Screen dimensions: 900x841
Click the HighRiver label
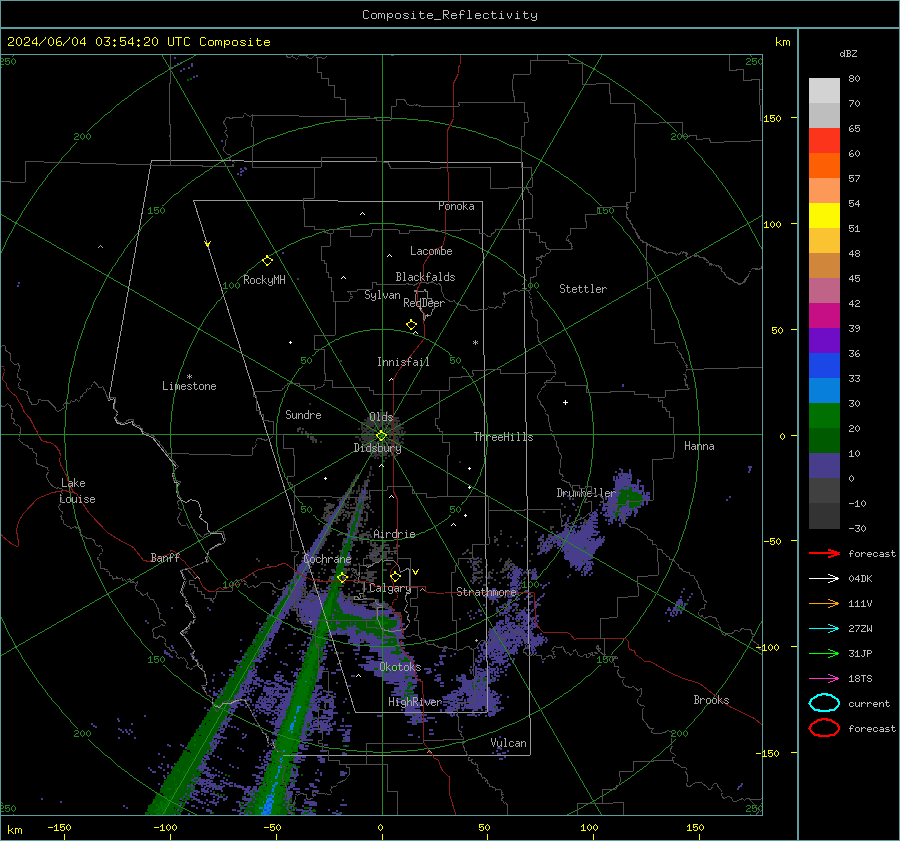[415, 702]
